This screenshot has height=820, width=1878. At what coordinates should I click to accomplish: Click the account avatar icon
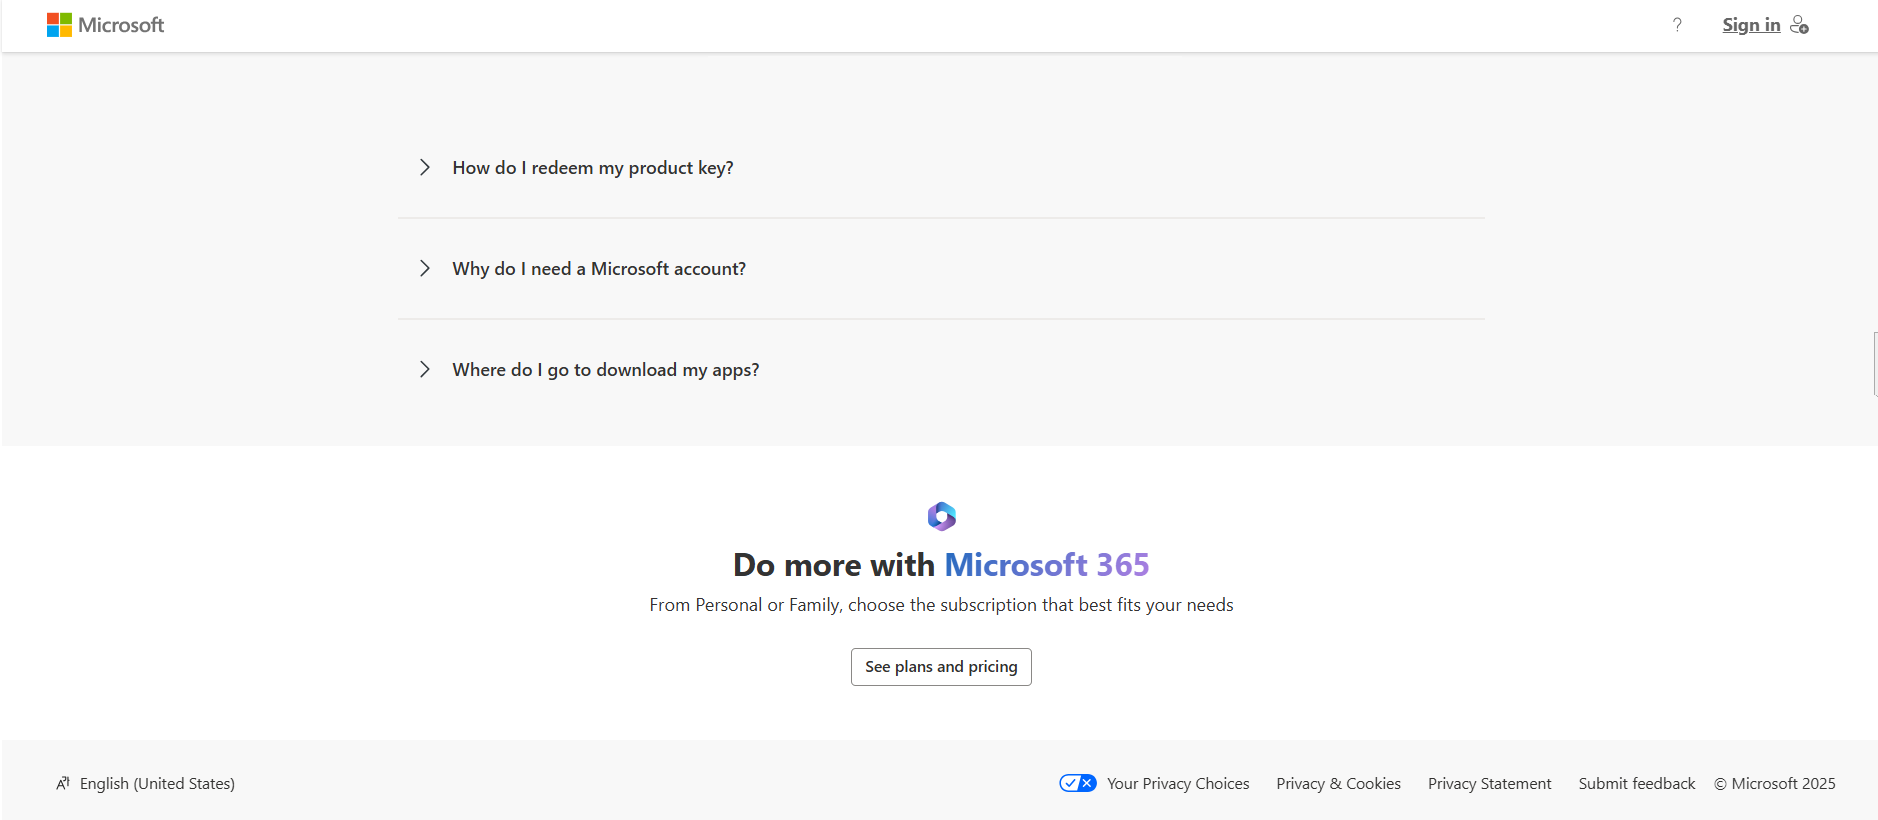click(1799, 25)
